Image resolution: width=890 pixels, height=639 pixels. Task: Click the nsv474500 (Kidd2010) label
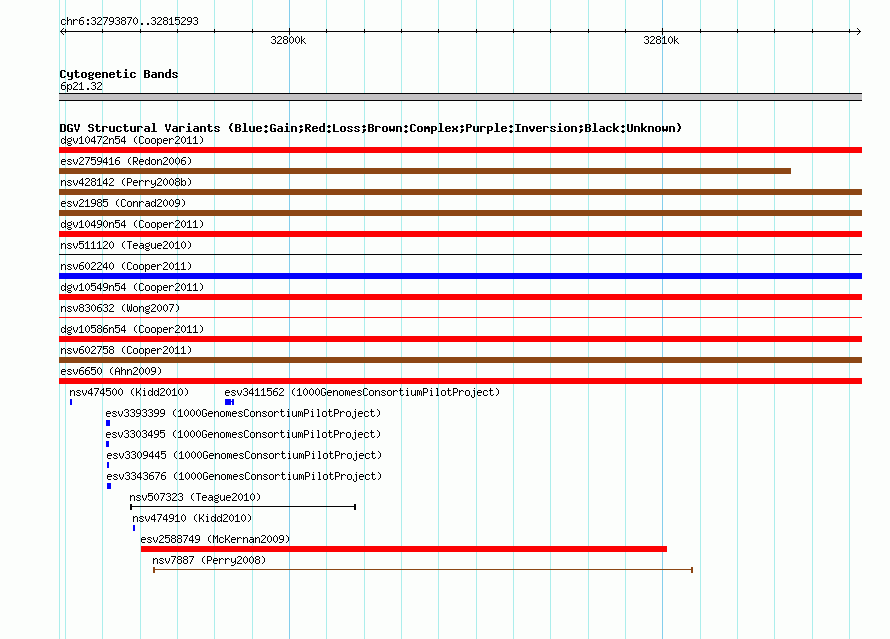129,392
